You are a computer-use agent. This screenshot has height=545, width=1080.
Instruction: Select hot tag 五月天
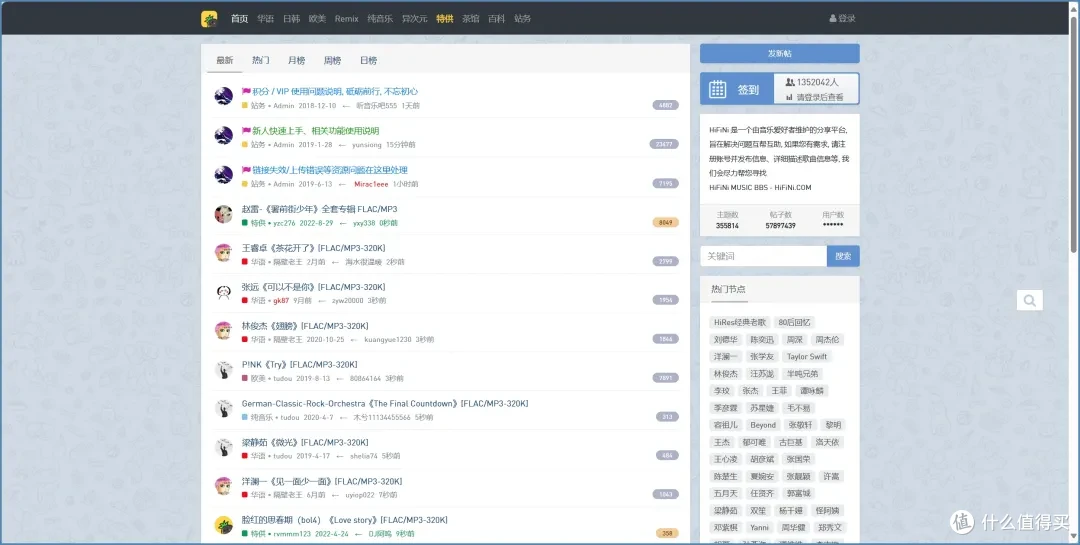point(725,493)
